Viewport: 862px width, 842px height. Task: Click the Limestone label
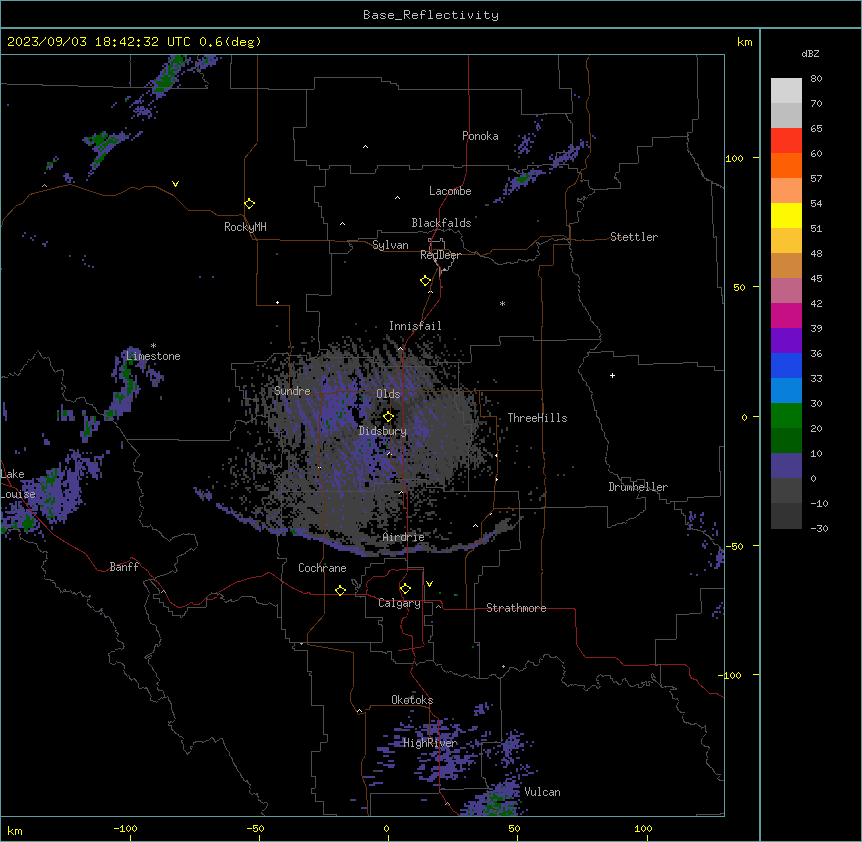(x=153, y=356)
